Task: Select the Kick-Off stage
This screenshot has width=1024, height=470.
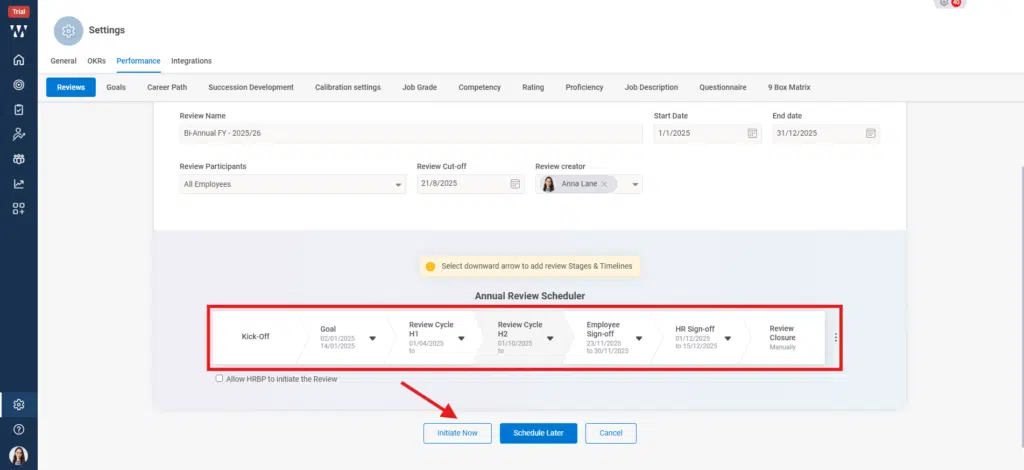Action: tap(255, 337)
